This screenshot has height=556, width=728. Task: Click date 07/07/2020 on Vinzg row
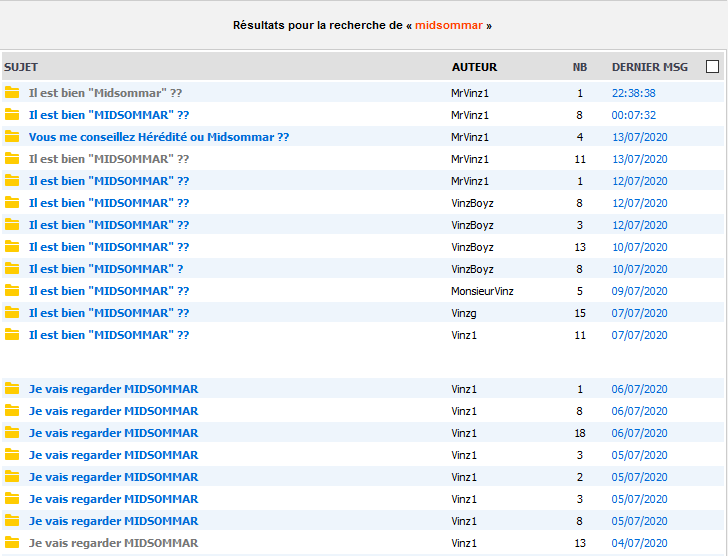pos(639,313)
